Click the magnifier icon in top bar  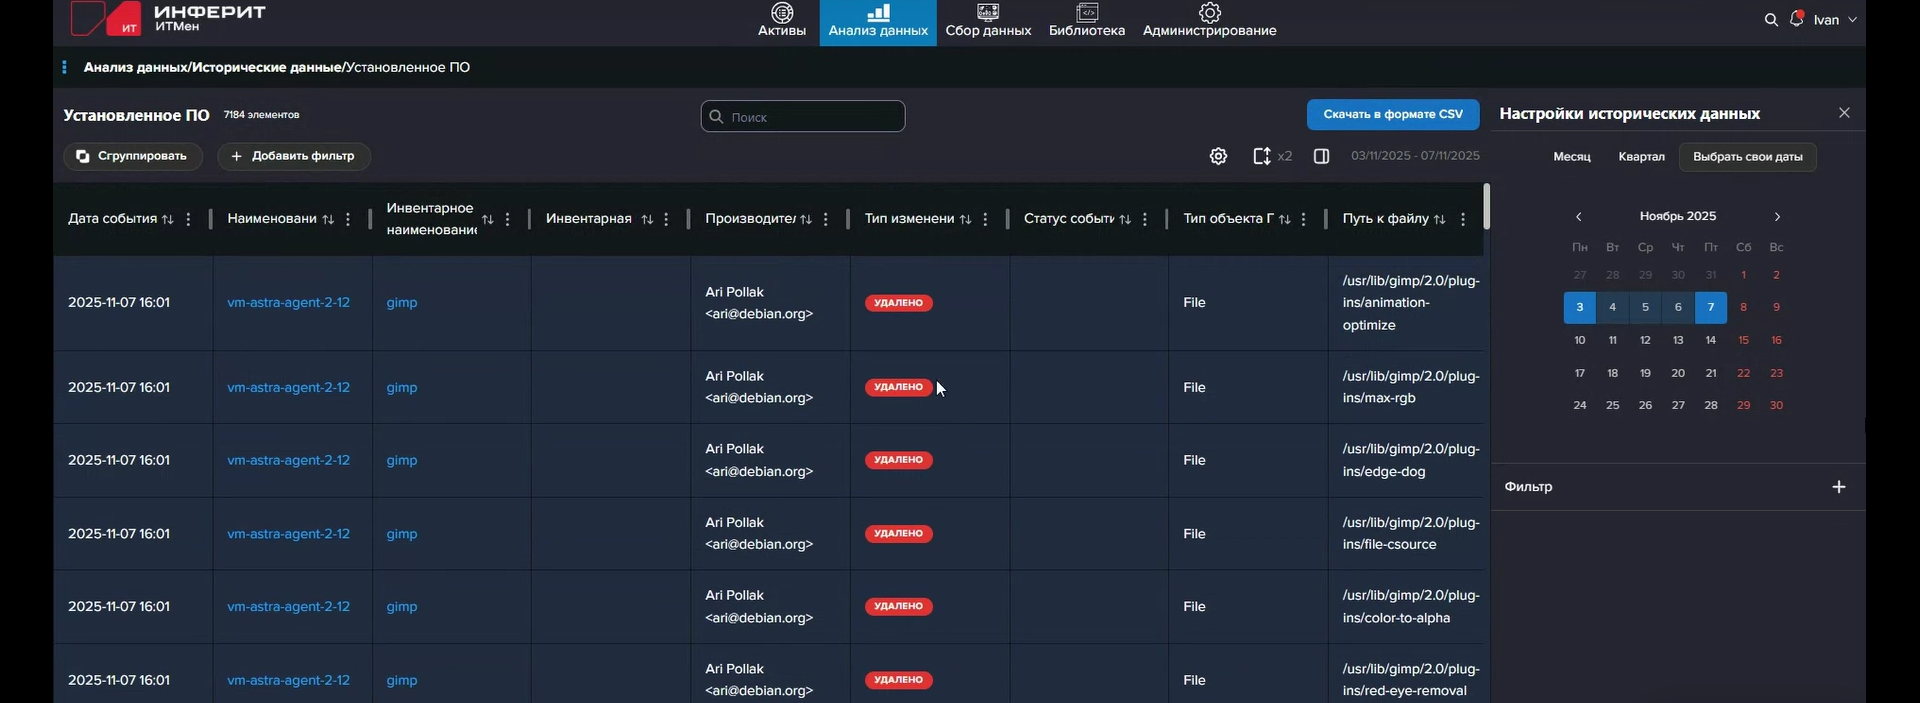coord(1771,20)
